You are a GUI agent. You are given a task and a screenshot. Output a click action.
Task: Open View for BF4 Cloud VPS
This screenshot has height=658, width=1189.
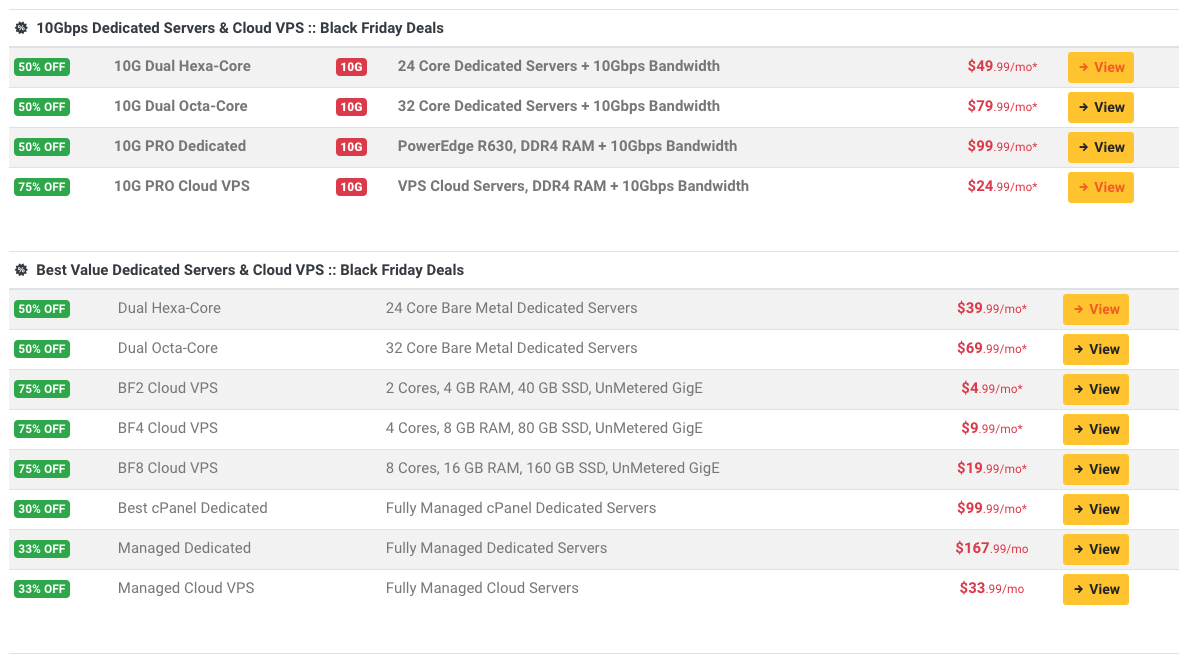tap(1096, 429)
